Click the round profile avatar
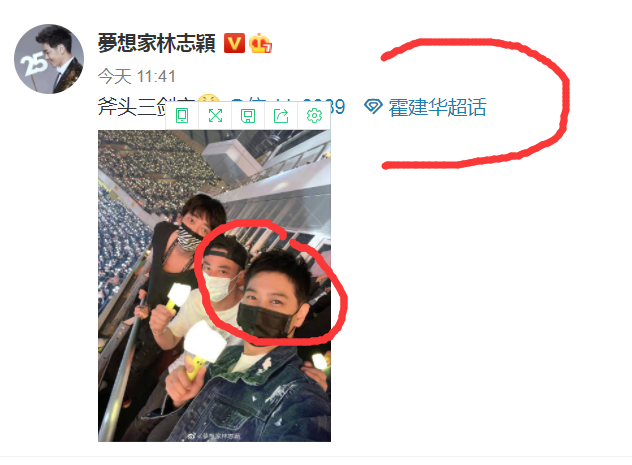Viewport: 632px width, 465px height. point(49,59)
